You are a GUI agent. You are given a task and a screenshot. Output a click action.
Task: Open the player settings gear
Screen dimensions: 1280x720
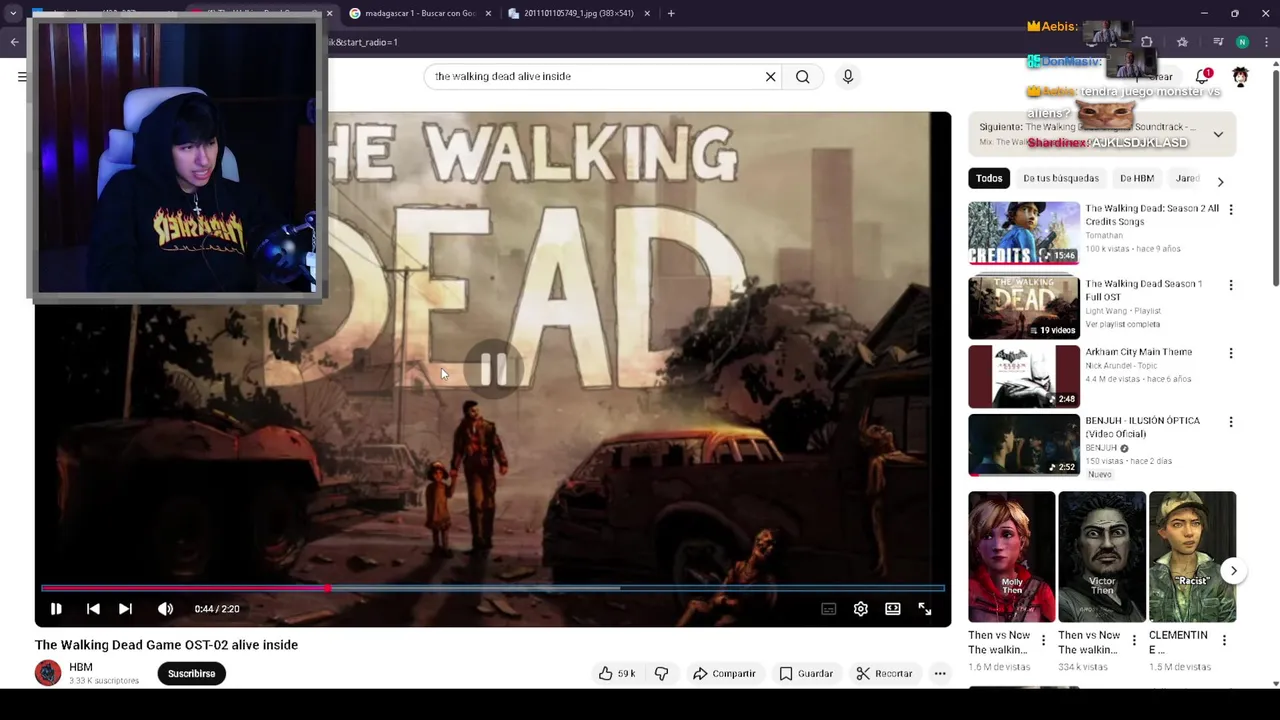861,609
